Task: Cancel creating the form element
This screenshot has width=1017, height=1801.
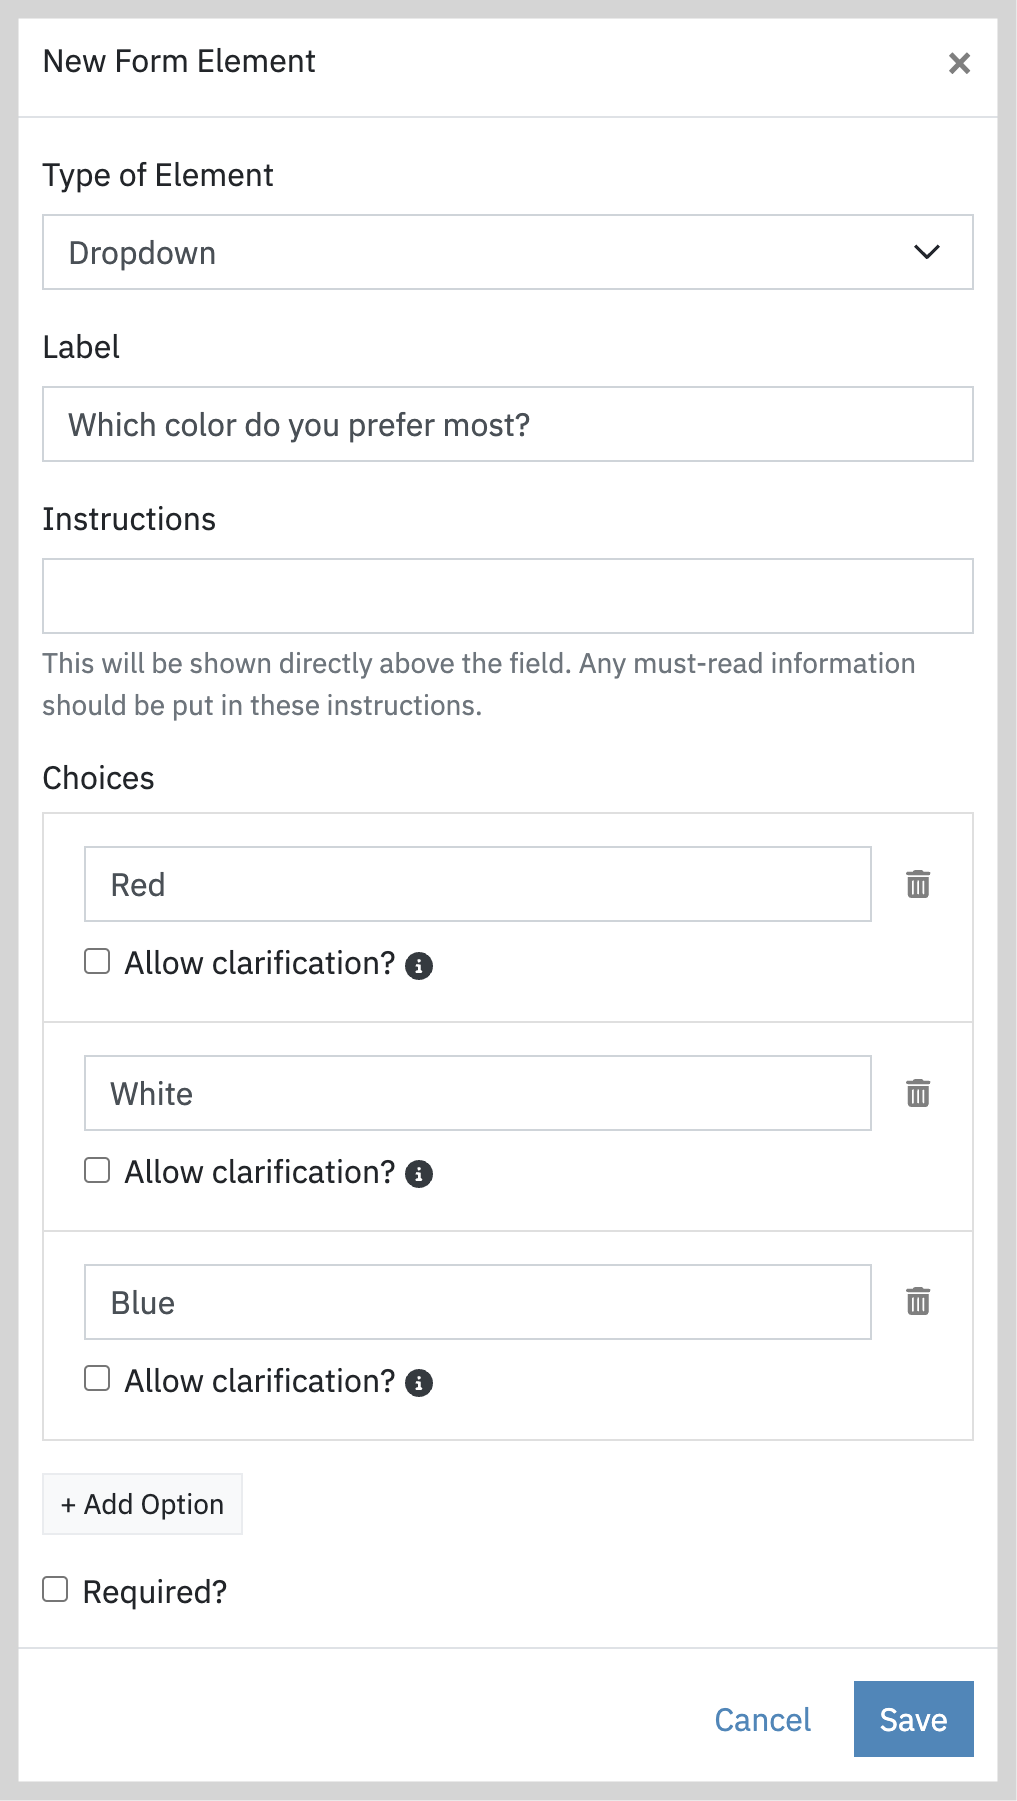Action: (762, 1719)
